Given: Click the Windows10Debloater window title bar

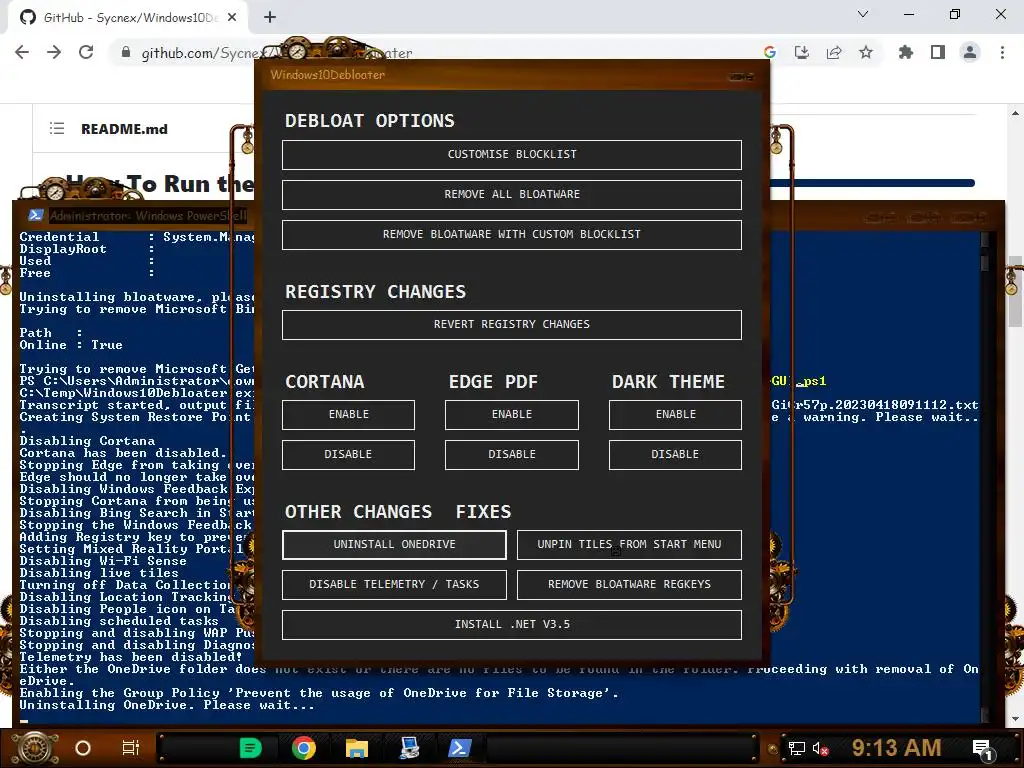Looking at the screenshot, I should coord(511,75).
